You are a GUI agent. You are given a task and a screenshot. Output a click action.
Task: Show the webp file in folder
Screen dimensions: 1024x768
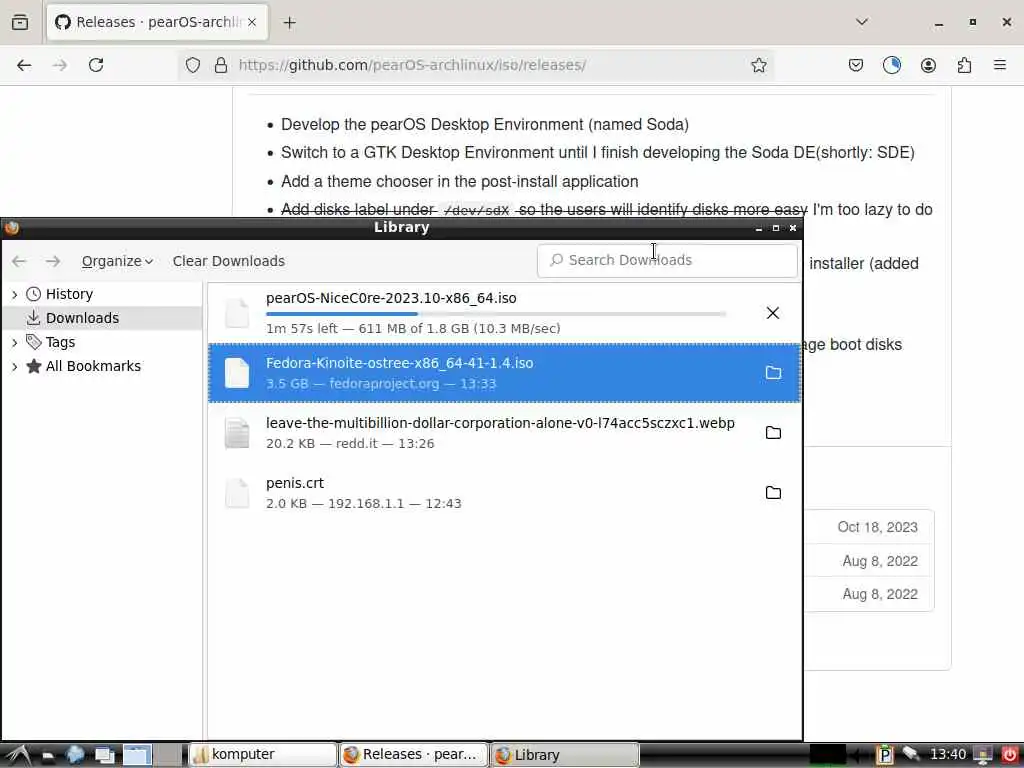point(773,433)
